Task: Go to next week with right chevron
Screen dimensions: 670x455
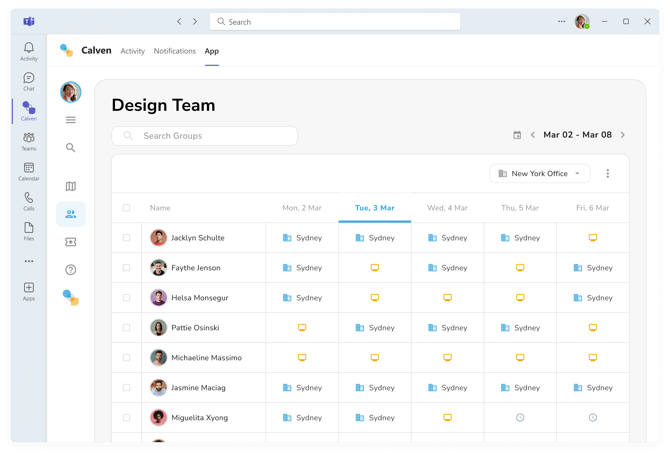Action: (x=623, y=135)
